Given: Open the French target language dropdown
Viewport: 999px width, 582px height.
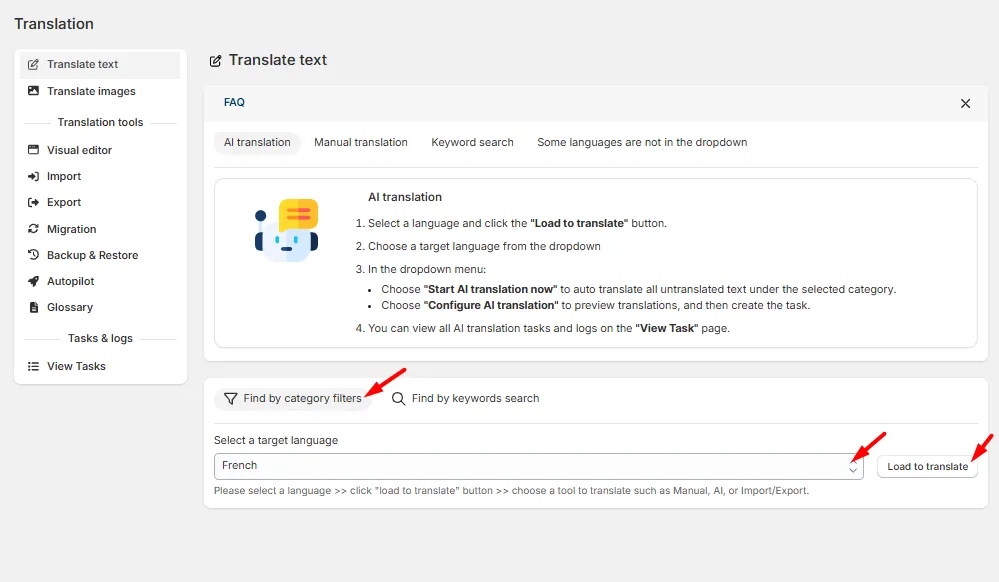Looking at the screenshot, I should (x=538, y=466).
